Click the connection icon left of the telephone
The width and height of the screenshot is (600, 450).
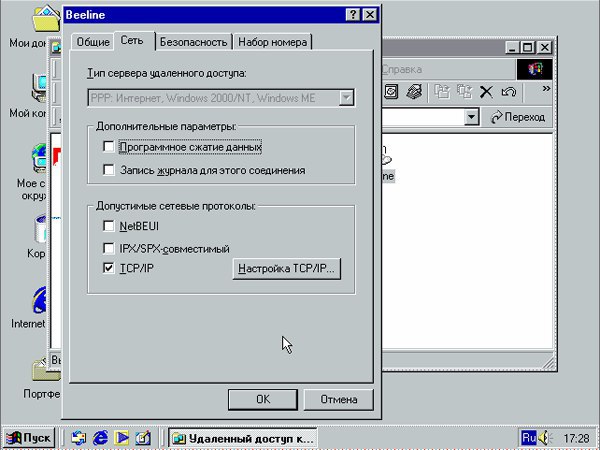391,92
